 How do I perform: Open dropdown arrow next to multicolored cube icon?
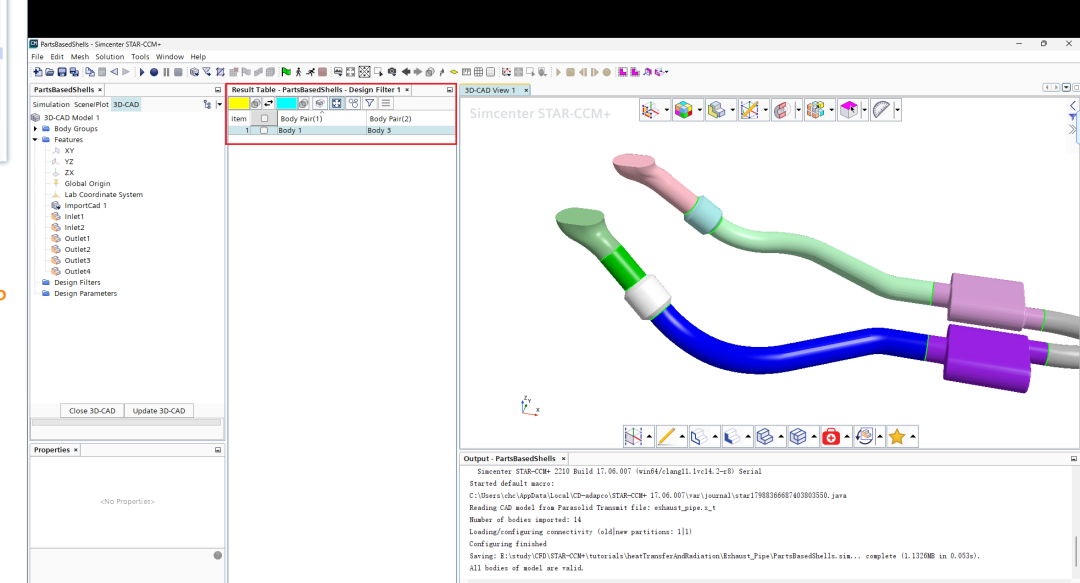click(699, 110)
